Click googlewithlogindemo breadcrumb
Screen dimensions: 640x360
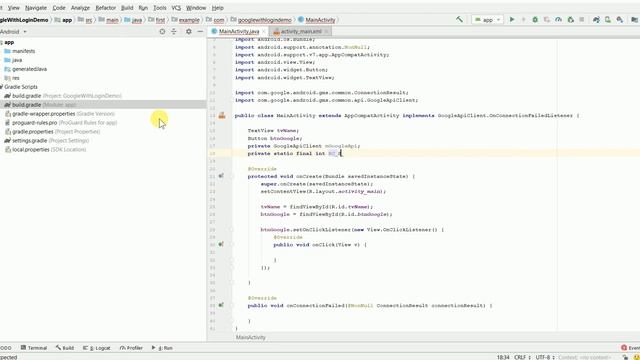click(261, 20)
